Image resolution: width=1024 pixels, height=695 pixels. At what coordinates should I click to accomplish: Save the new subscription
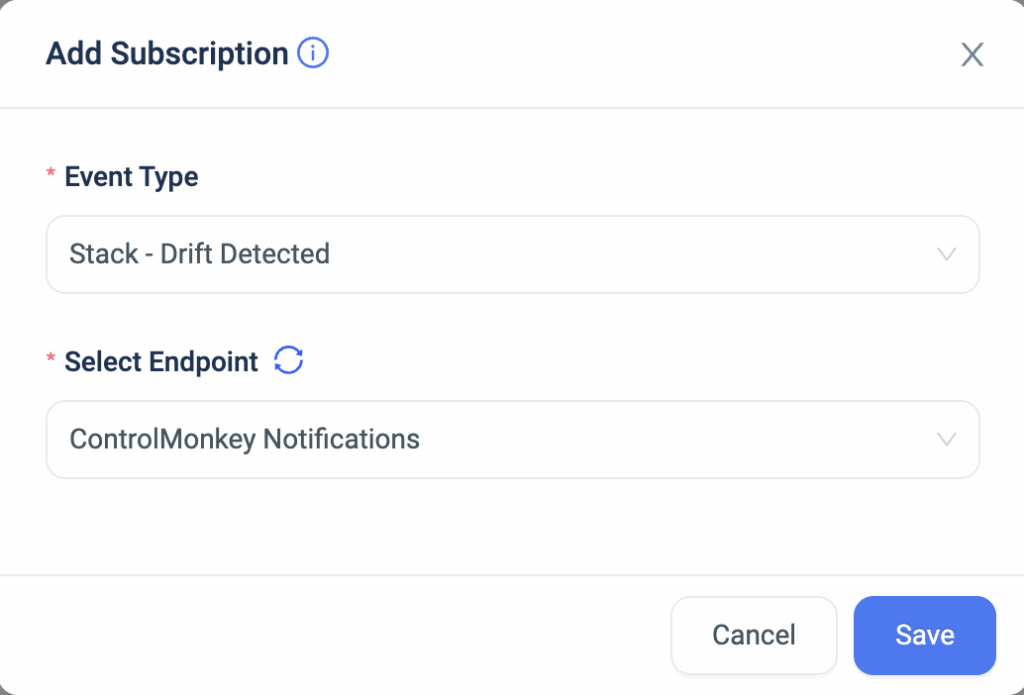[925, 635]
